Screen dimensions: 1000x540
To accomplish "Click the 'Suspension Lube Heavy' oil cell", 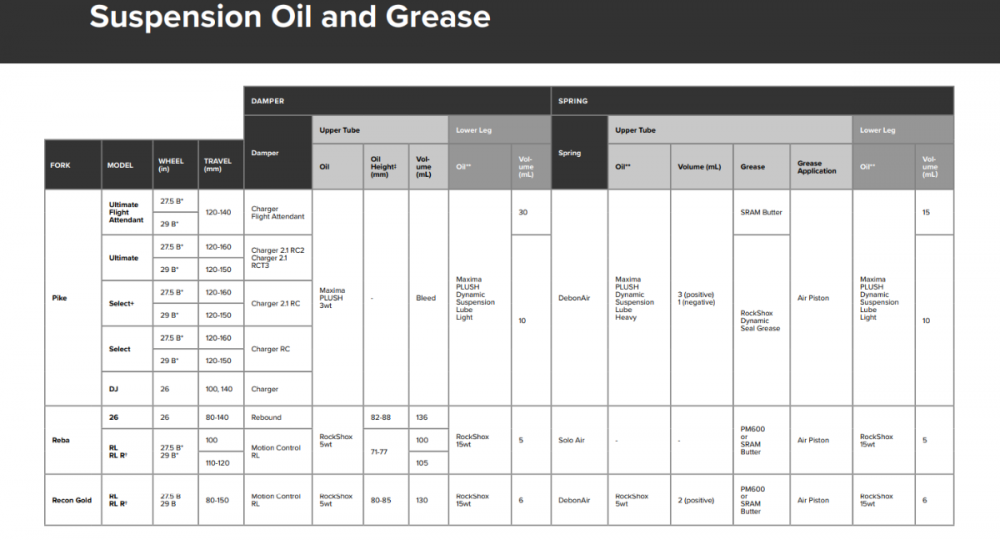I will (x=639, y=298).
